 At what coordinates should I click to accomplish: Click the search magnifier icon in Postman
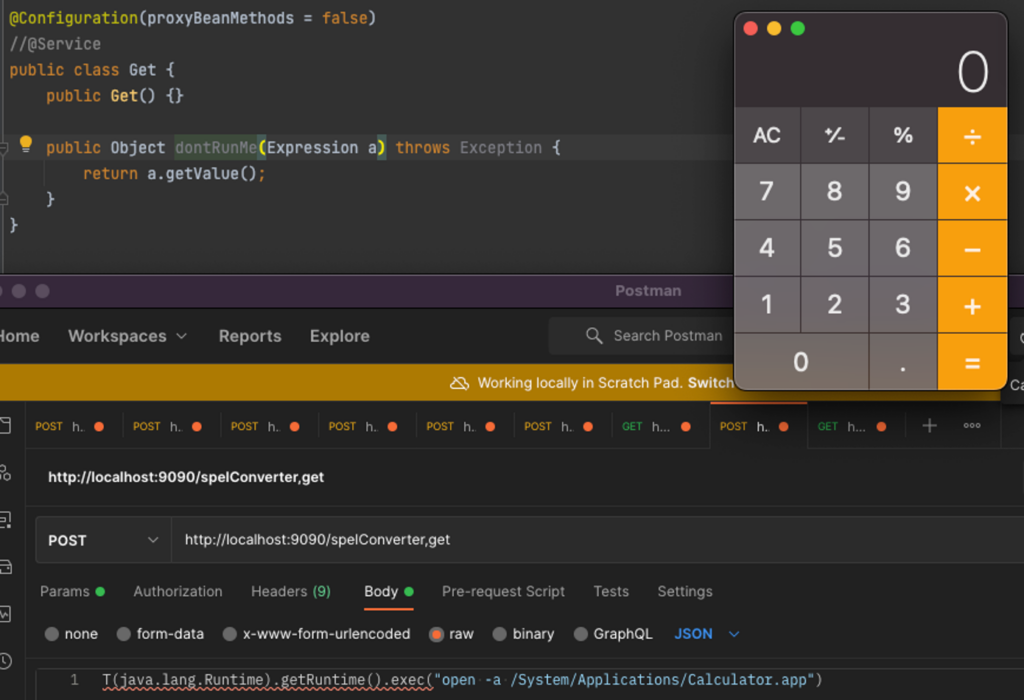click(594, 336)
